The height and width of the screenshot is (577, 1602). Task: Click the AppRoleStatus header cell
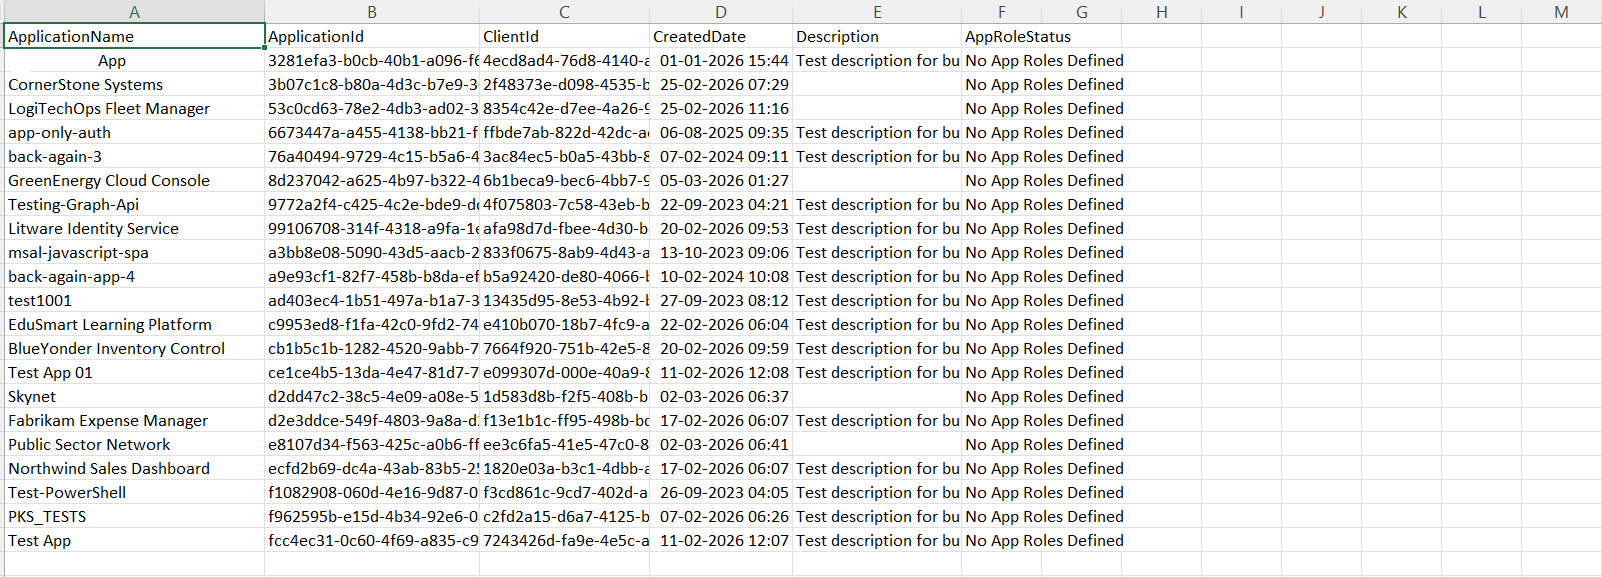point(1001,37)
